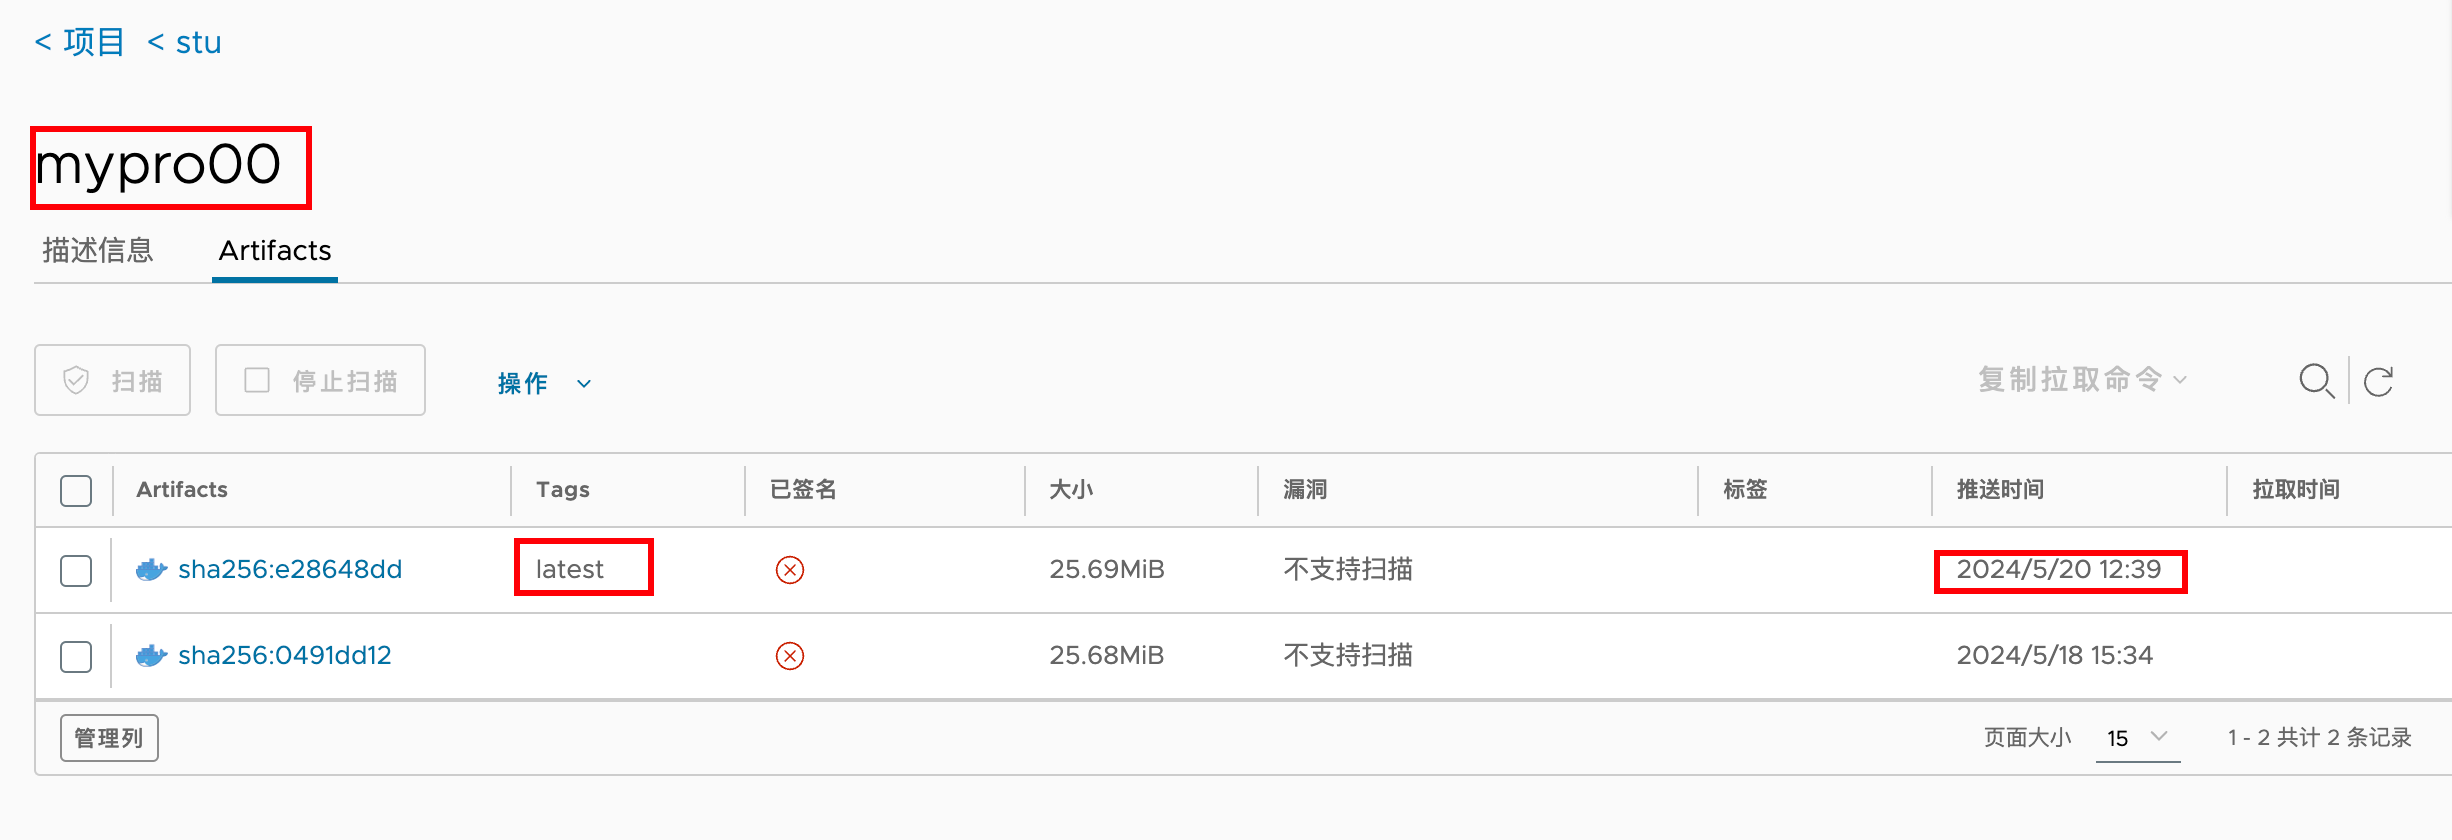Screen dimensions: 2452x840
Task: Expand the 复制拉取命令 dropdown
Action: 2082,380
